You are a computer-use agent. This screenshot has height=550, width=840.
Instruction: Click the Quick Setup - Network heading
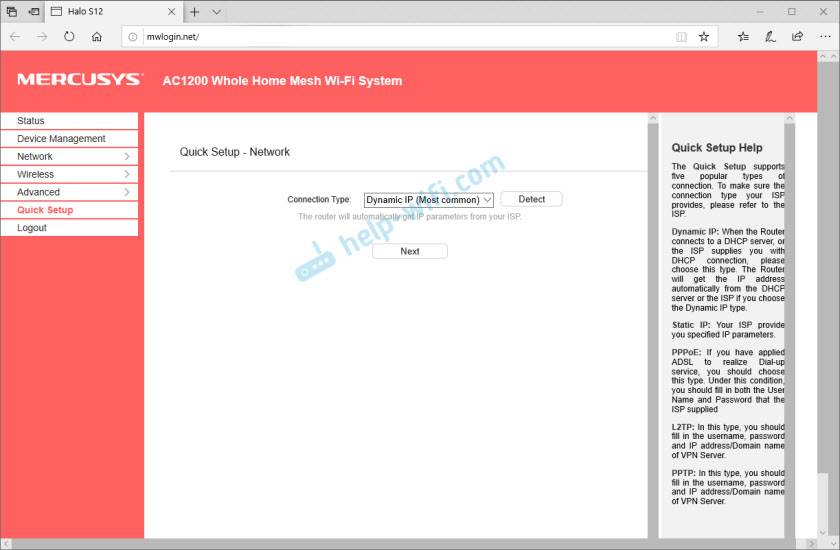[235, 152]
